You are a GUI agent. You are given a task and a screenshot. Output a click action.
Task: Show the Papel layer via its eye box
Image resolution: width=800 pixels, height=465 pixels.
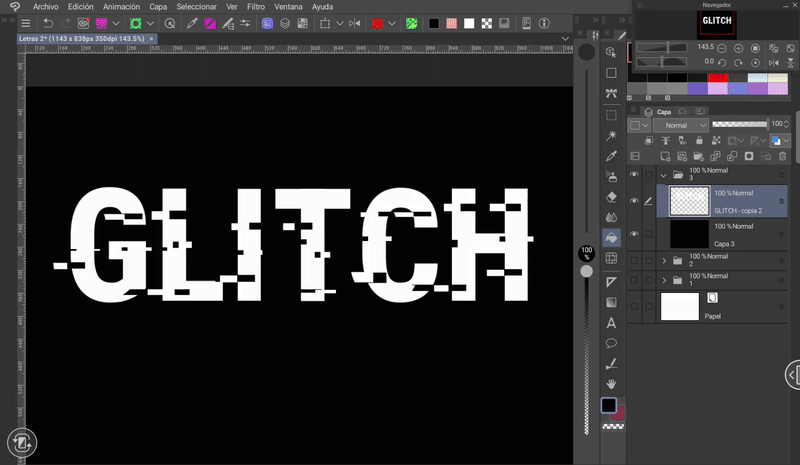pyautogui.click(x=634, y=306)
